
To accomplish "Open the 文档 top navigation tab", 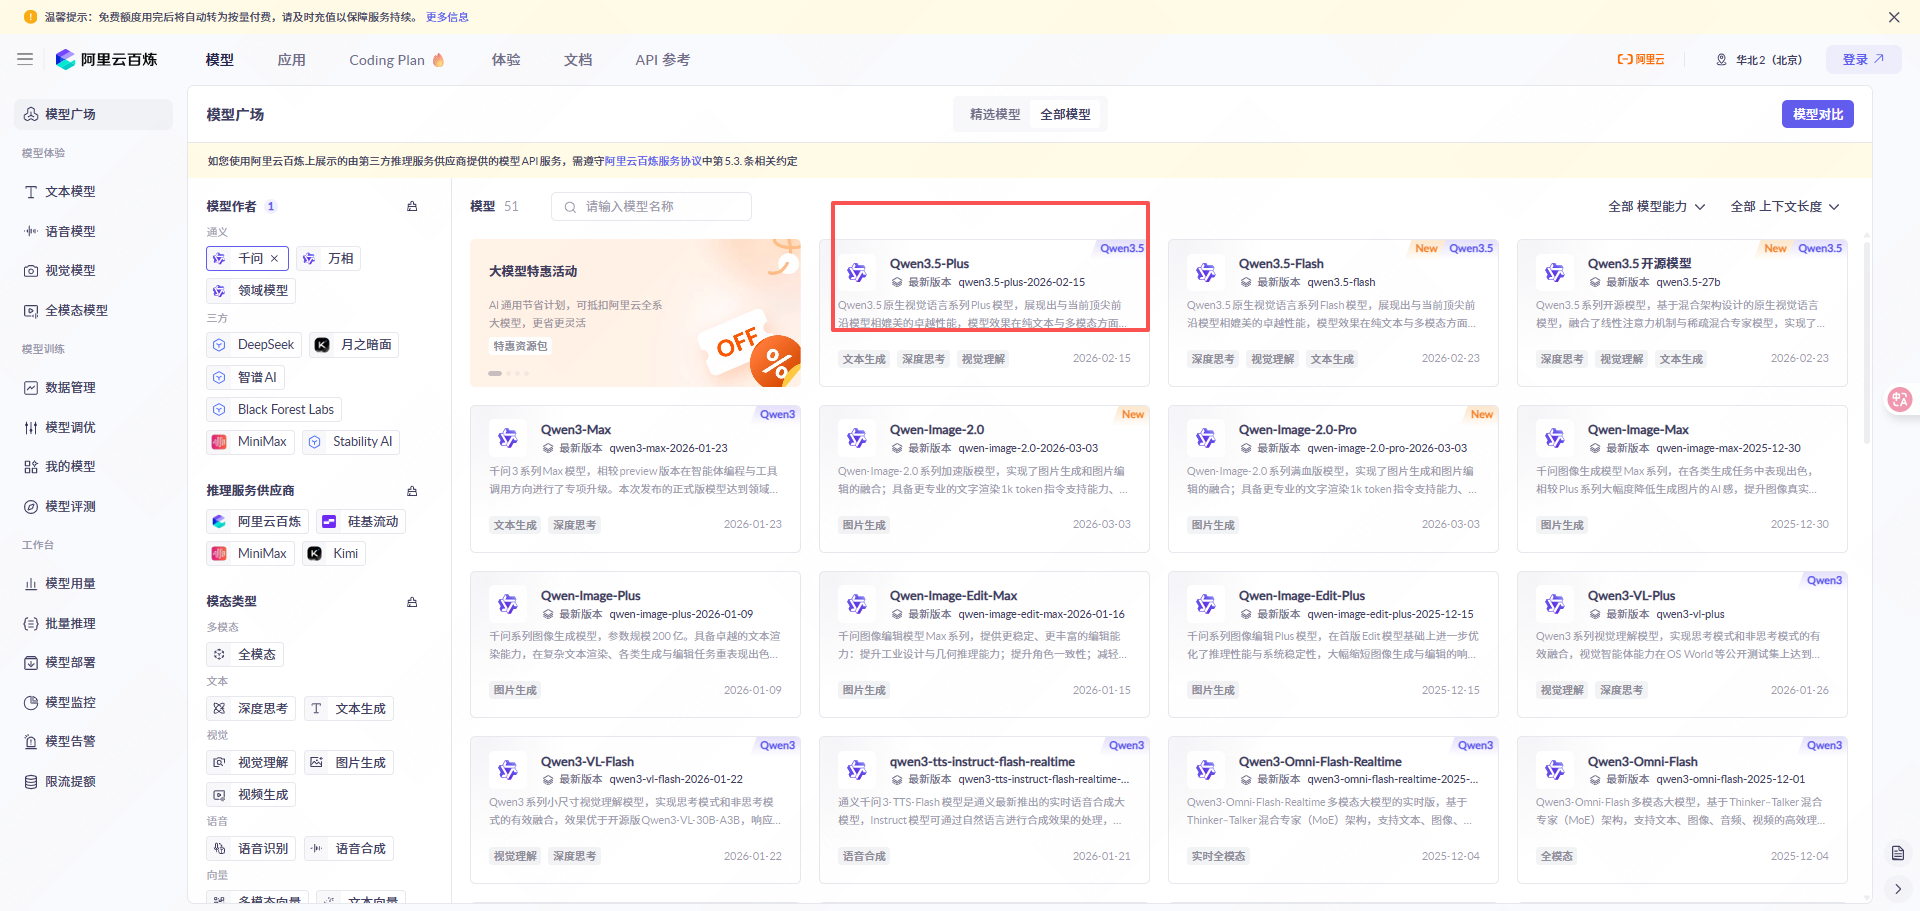I will coord(578,60).
